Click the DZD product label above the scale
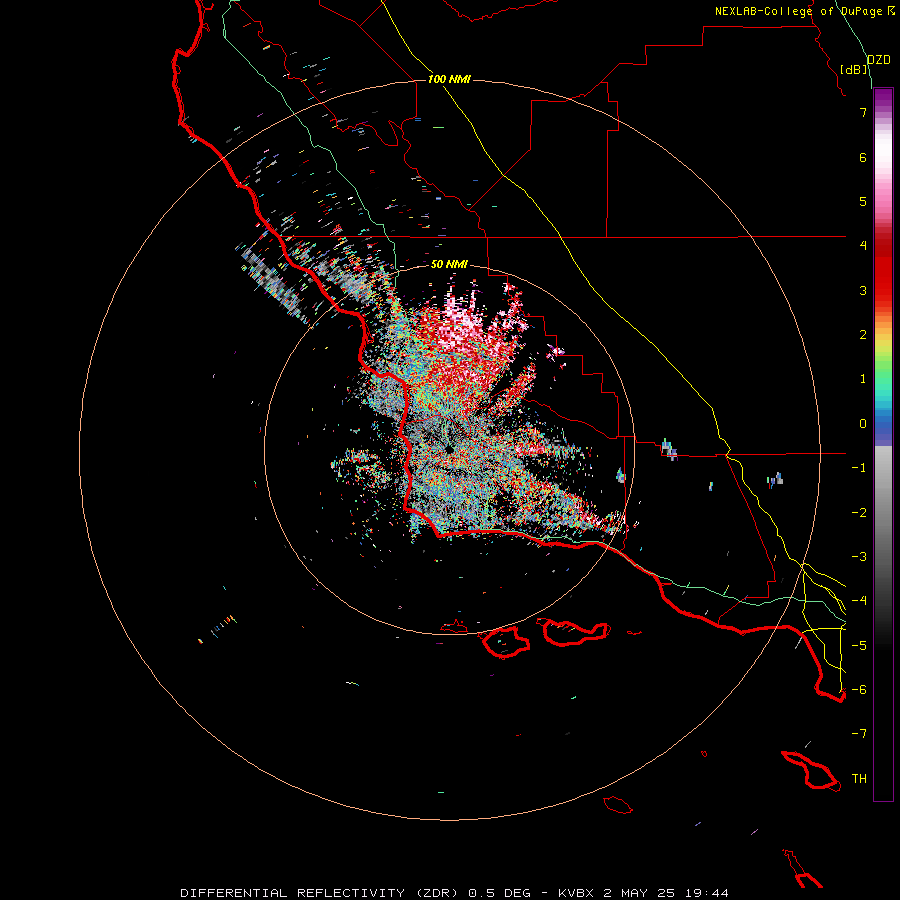Screen dimensions: 900x900 pyautogui.click(x=879, y=60)
